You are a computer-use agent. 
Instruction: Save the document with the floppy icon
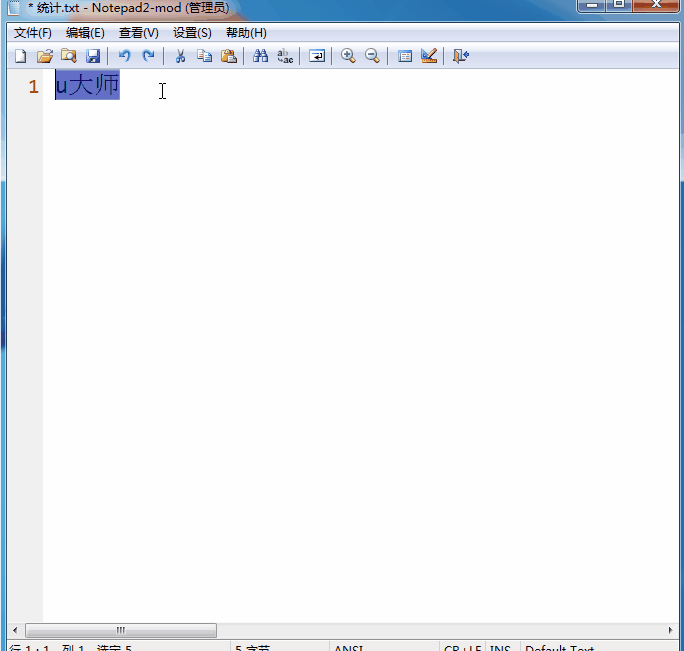click(93, 56)
